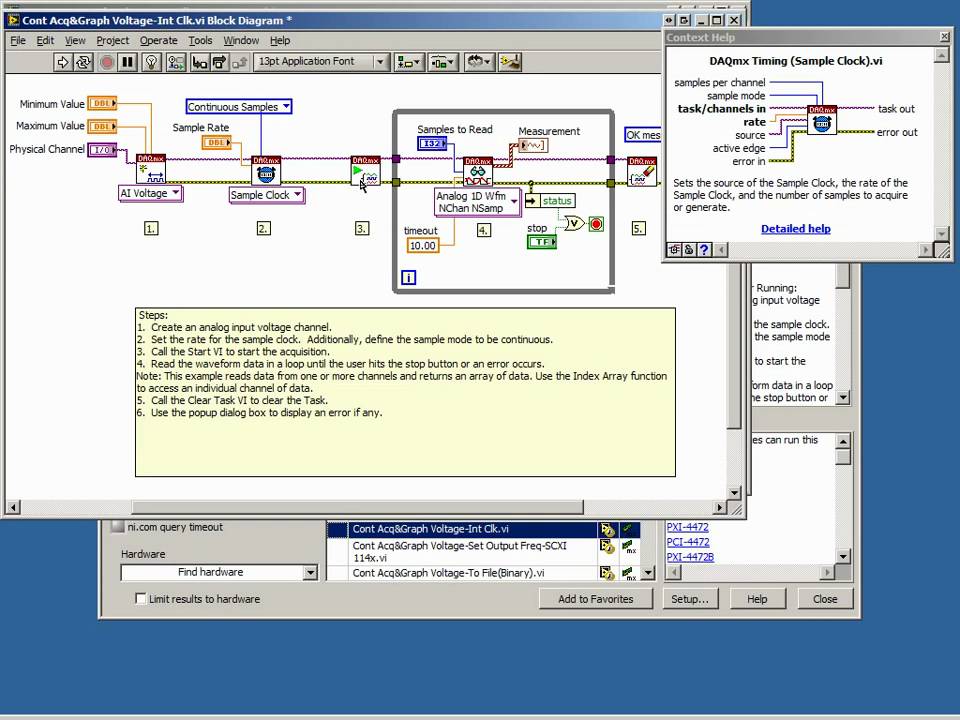Click the stop TF boolean terminal

pos(542,242)
